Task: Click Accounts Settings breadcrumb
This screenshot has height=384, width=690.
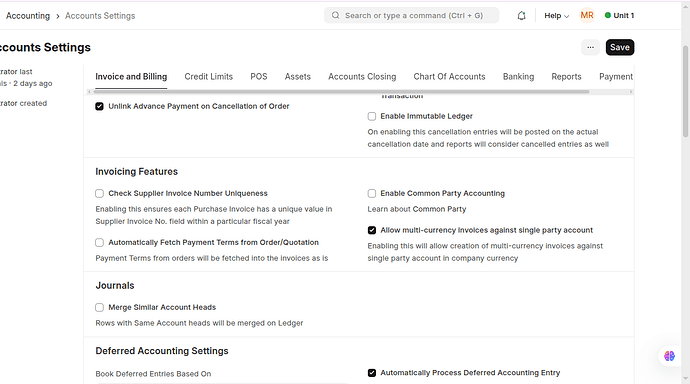Action: pyautogui.click(x=100, y=16)
